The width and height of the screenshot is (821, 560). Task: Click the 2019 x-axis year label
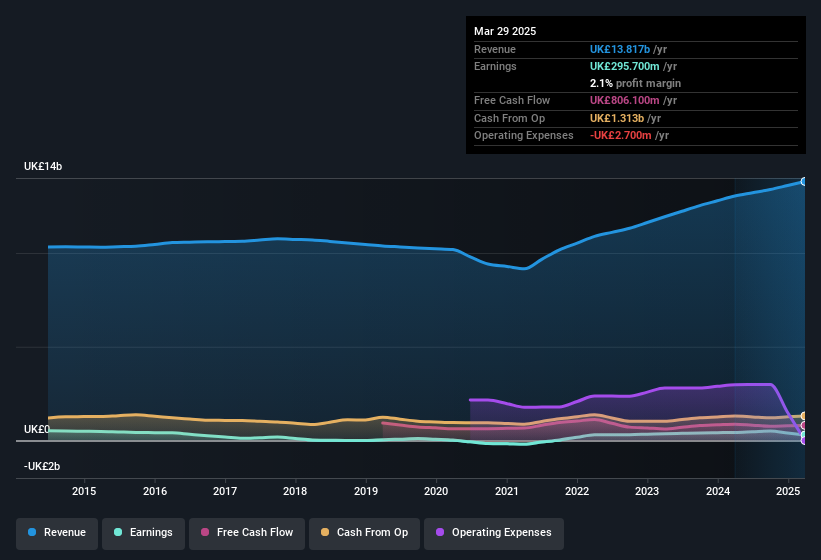pyautogui.click(x=366, y=491)
